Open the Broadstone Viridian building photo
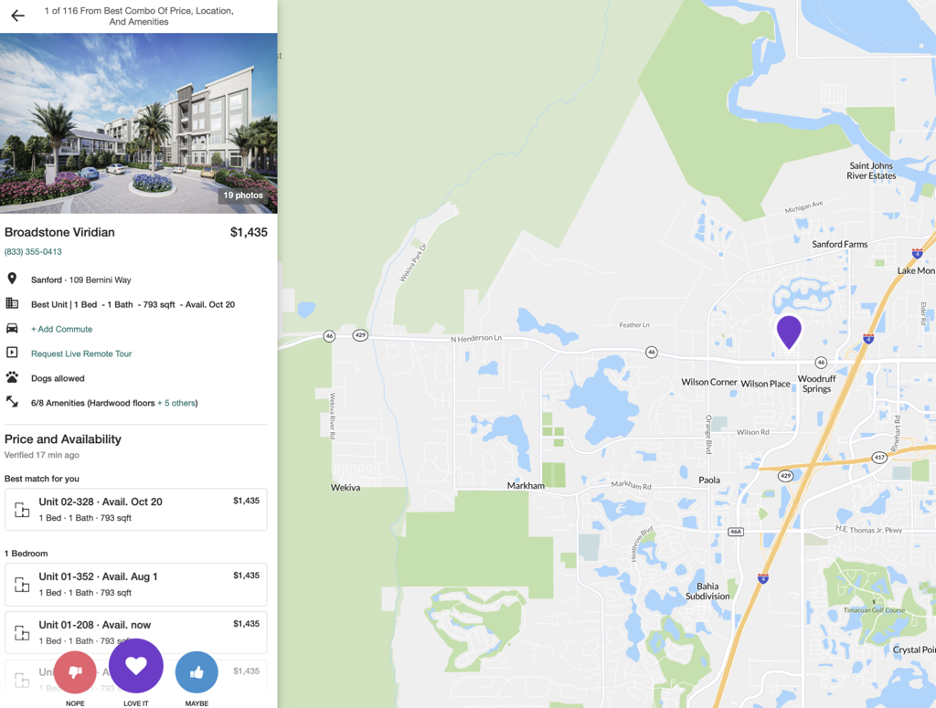 click(138, 123)
